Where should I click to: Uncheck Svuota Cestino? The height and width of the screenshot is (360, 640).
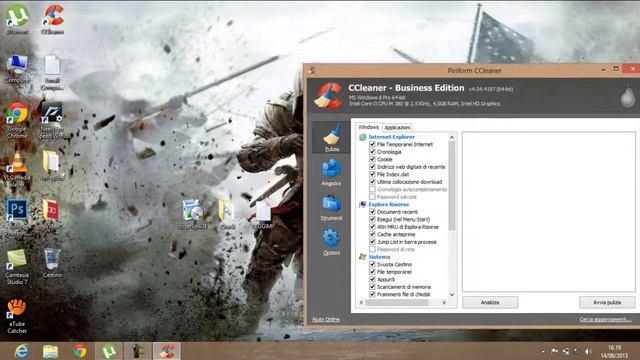pyautogui.click(x=372, y=264)
